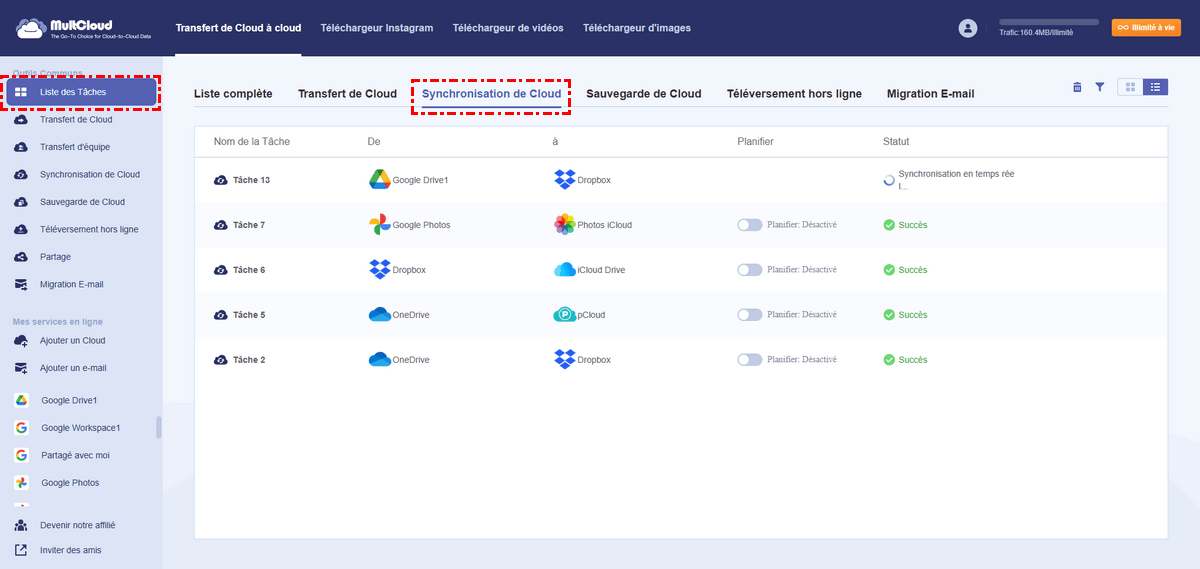Click Ajouter un Cloud in sidebar
This screenshot has height=569, width=1200.
[72, 341]
